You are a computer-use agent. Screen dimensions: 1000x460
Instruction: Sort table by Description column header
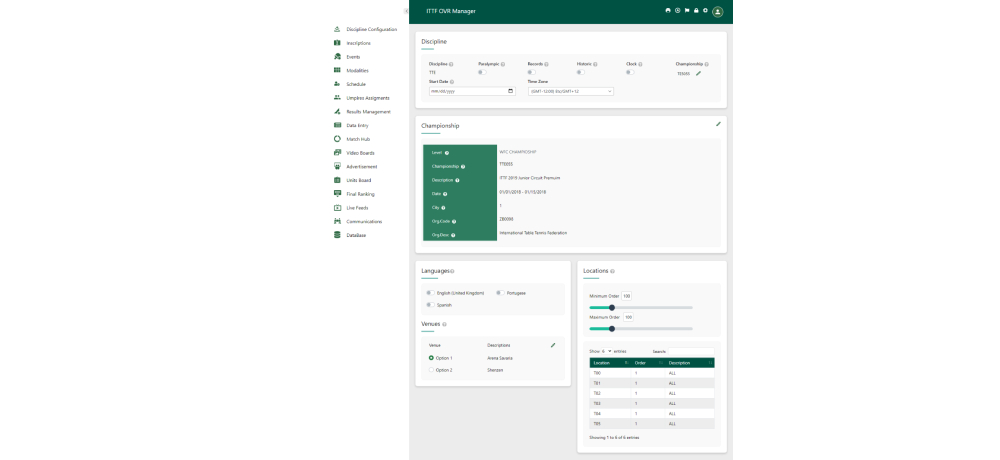(x=690, y=362)
